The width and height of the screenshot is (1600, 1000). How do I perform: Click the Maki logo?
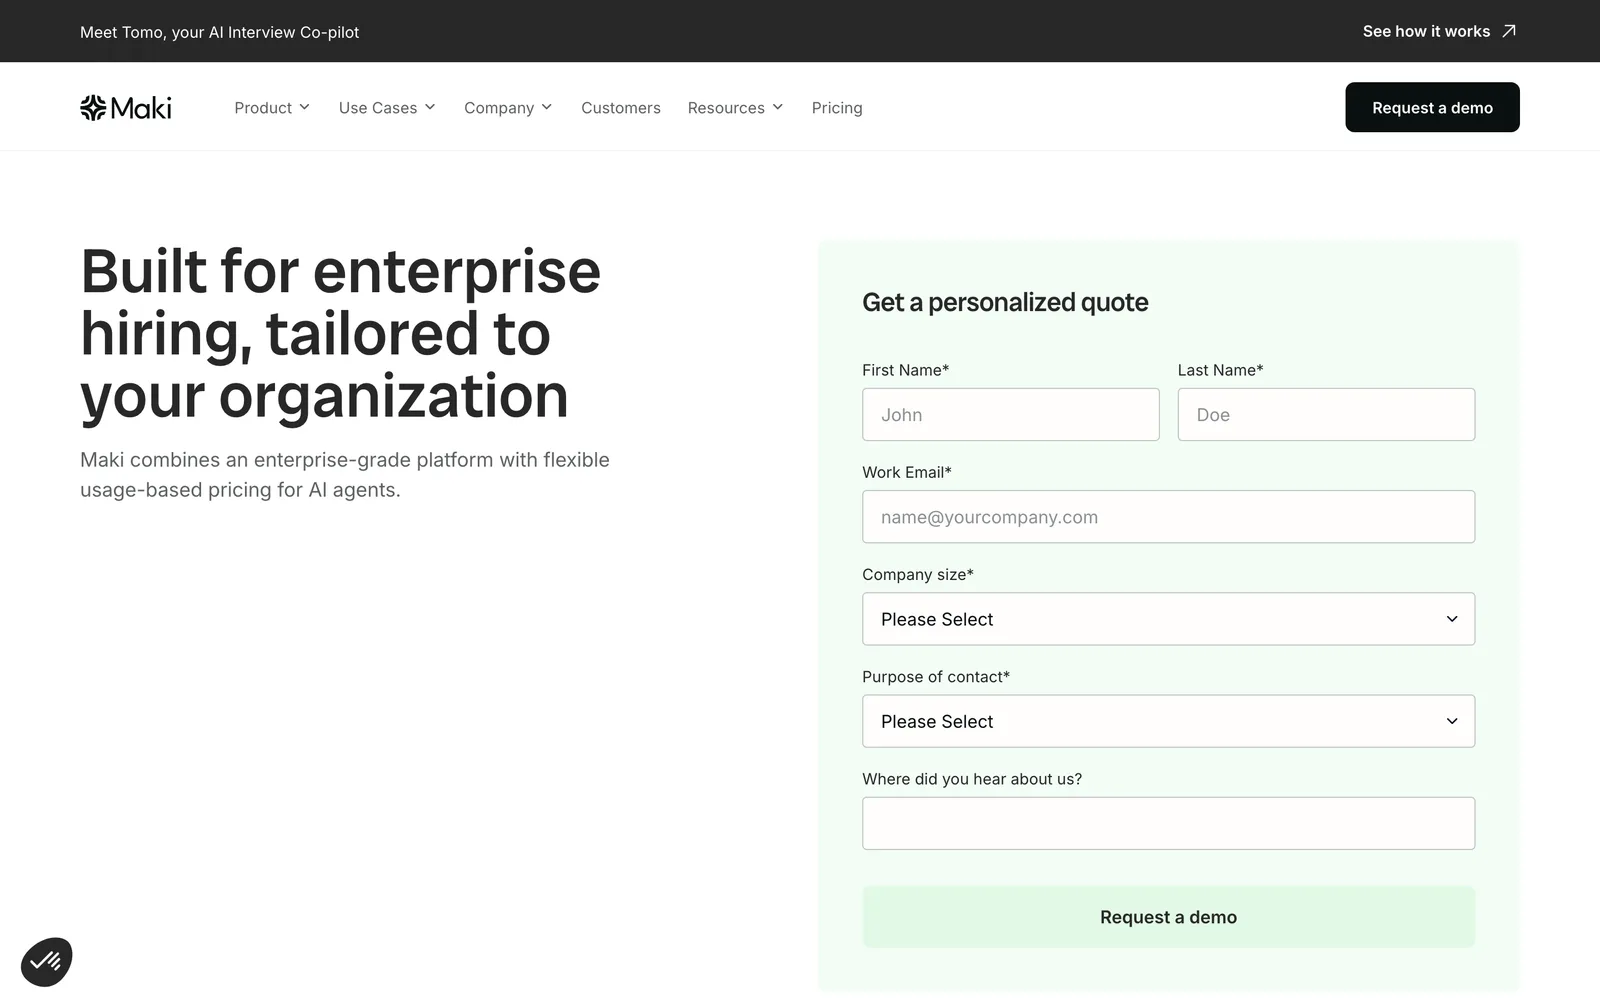pos(126,108)
